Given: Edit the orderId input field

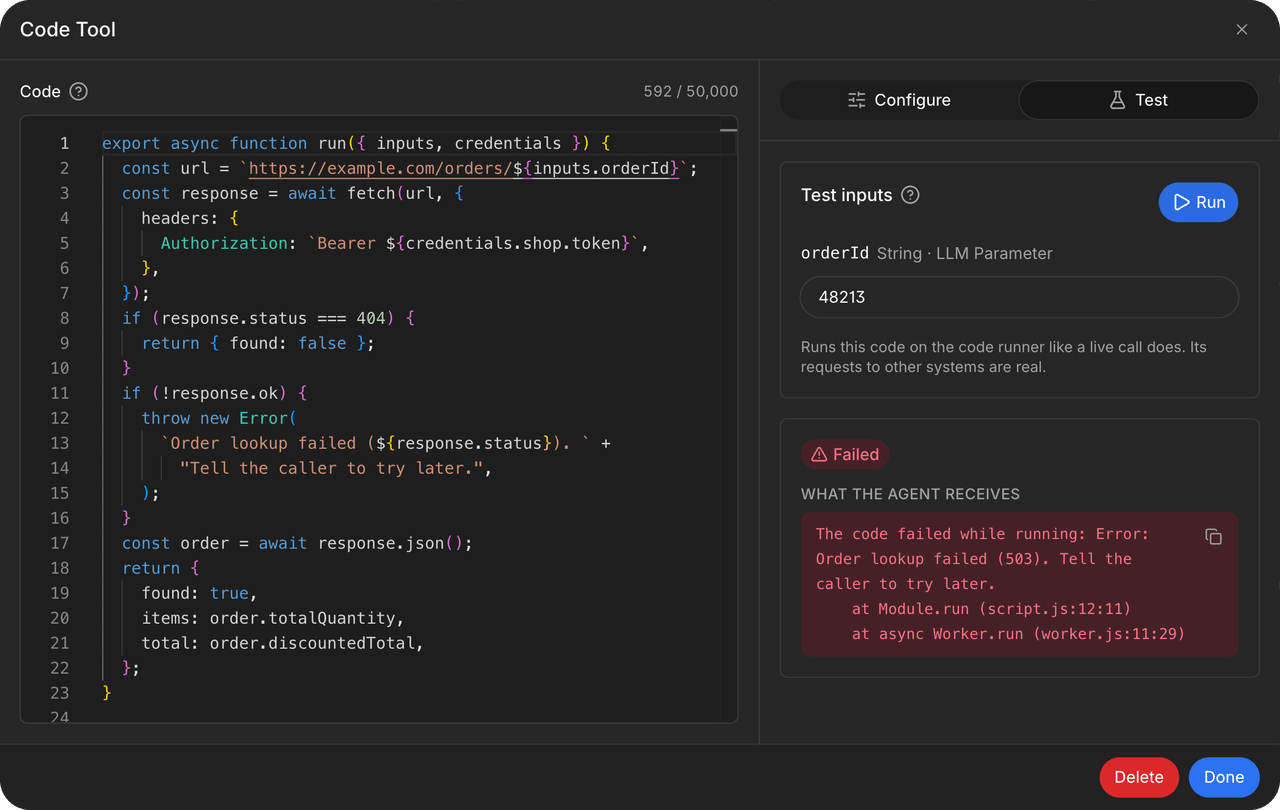Looking at the screenshot, I should click(1019, 297).
